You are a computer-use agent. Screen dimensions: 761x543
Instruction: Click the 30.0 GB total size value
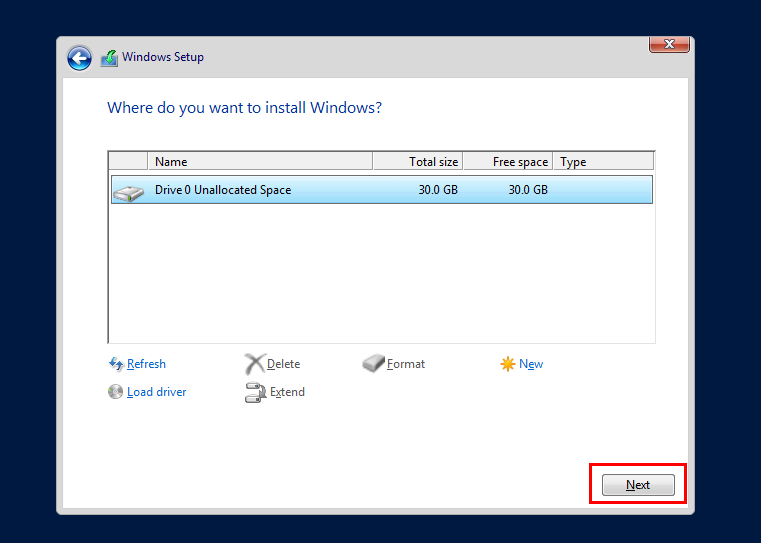coord(438,190)
